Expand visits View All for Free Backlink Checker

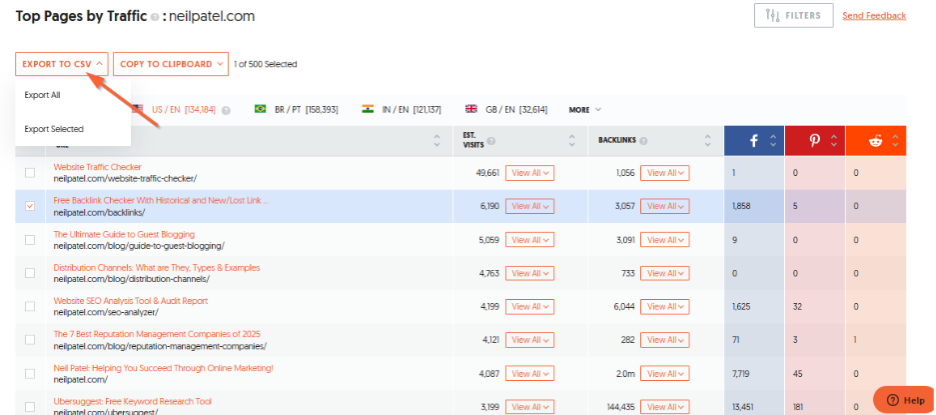[x=530, y=206]
